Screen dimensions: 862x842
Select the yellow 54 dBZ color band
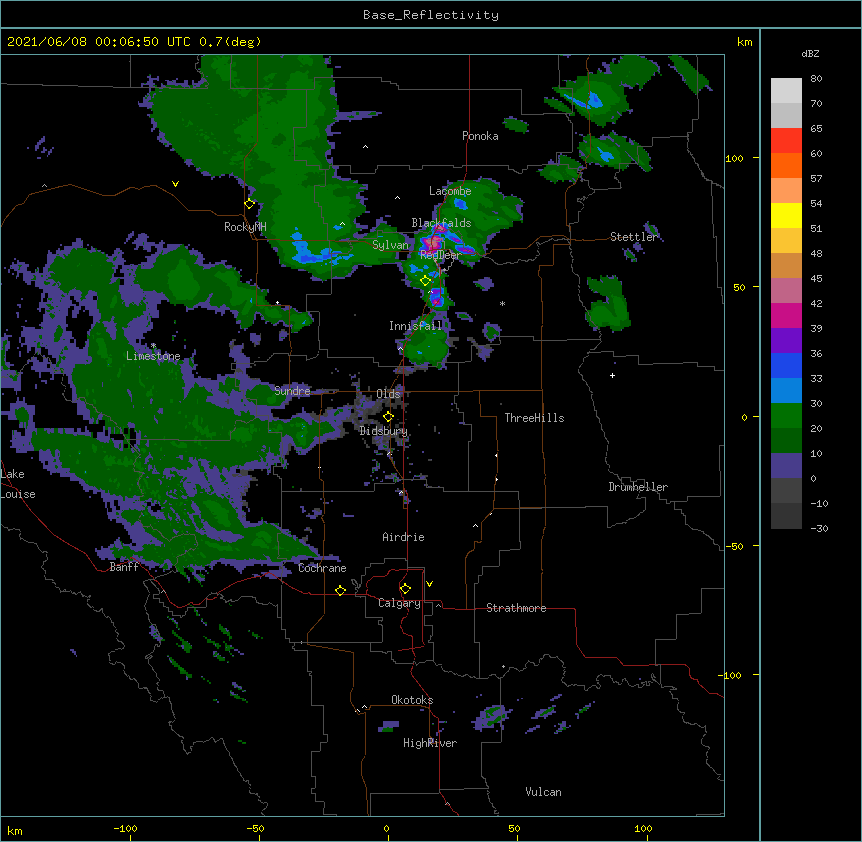[x=786, y=215]
